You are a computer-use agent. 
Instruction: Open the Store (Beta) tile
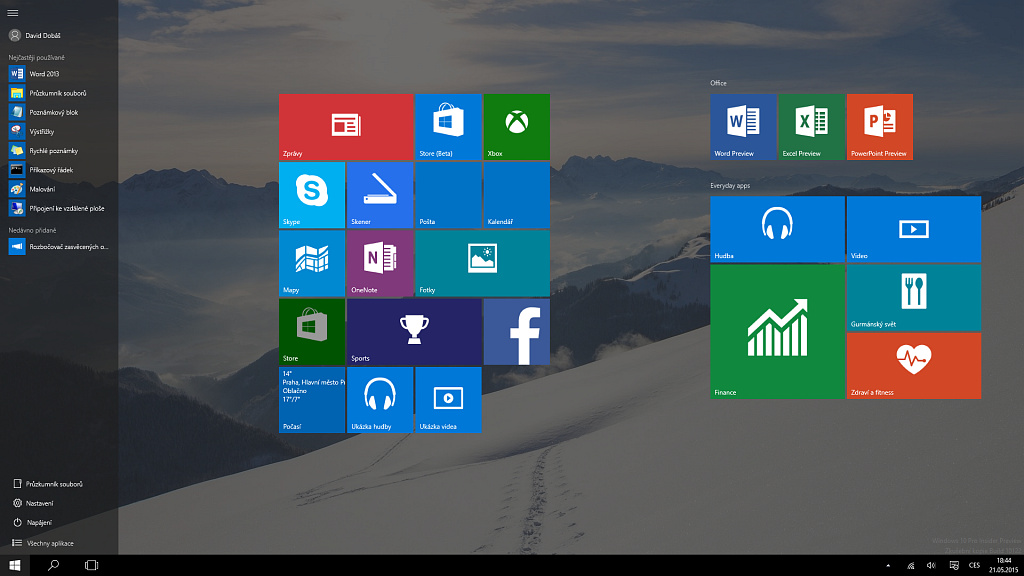tap(448, 127)
